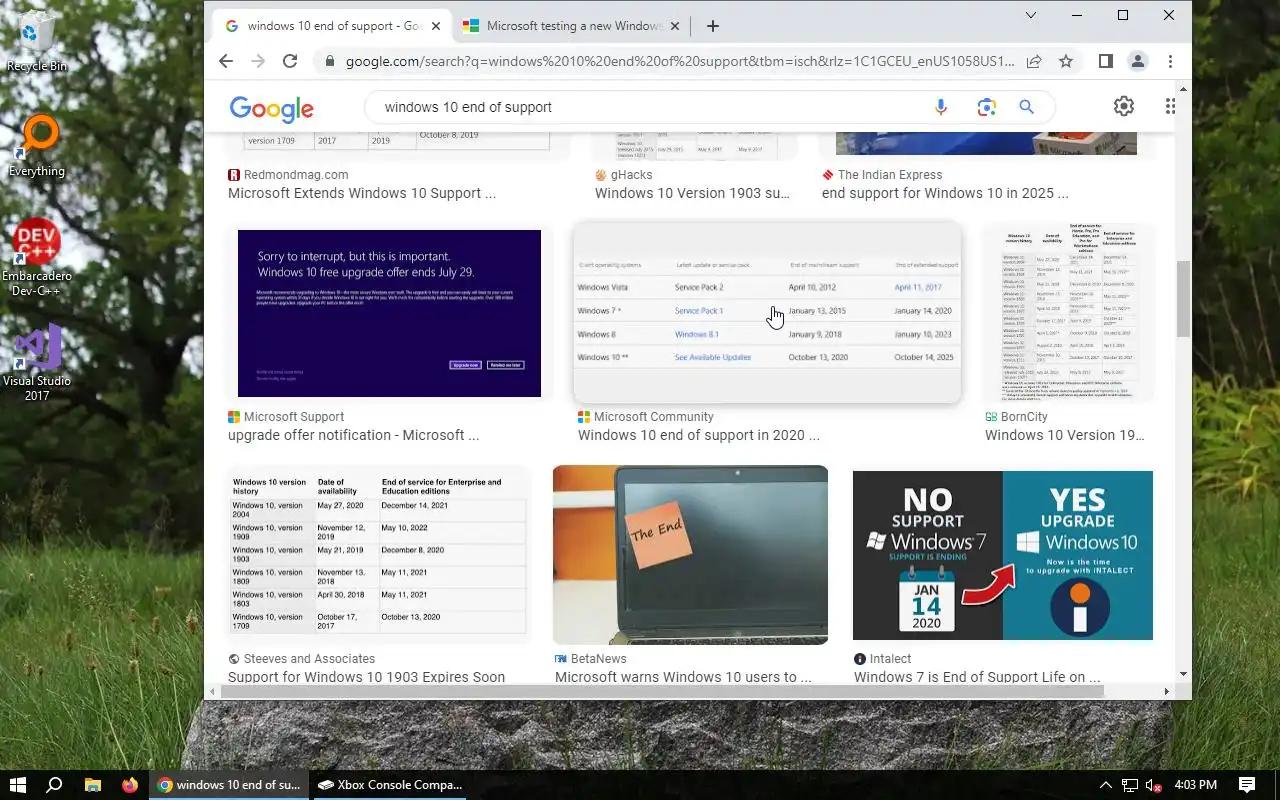This screenshot has height=800, width=1280.
Task: Open 'Microsoft warns Windows 10 users to' link
Action: click(x=683, y=677)
